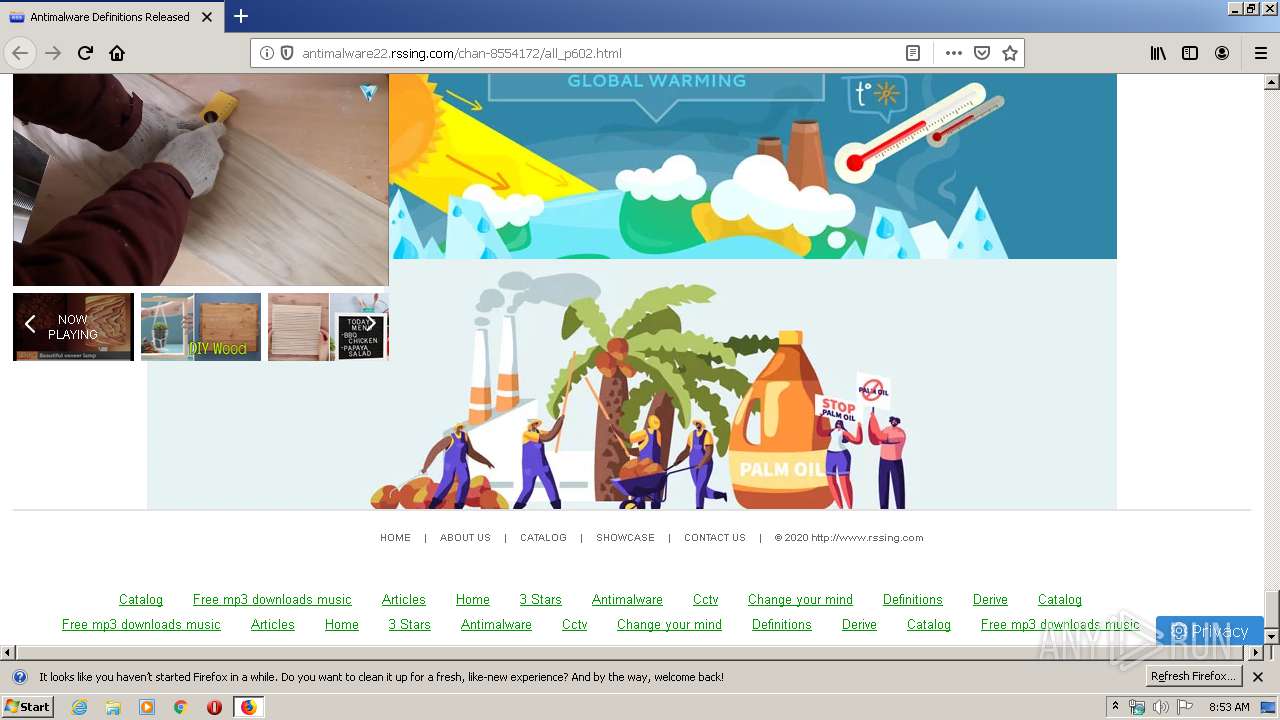The width and height of the screenshot is (1280, 720).
Task: Show previous video in playlist carousel
Action: 30,323
